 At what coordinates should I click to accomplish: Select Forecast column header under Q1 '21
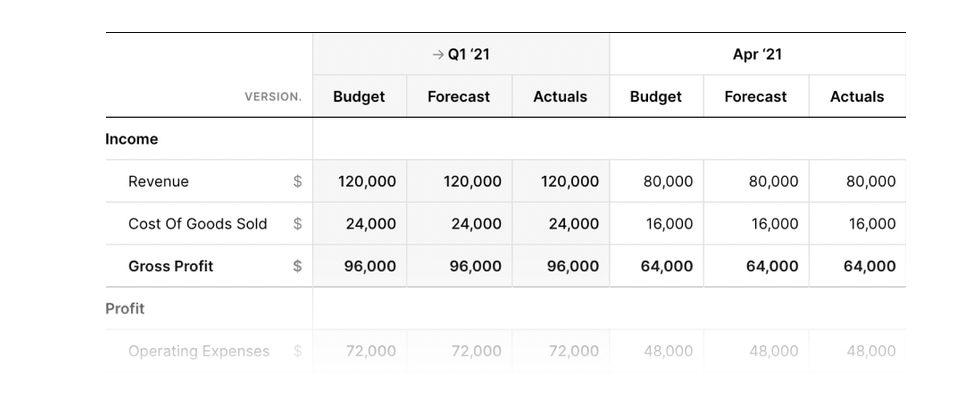(459, 96)
